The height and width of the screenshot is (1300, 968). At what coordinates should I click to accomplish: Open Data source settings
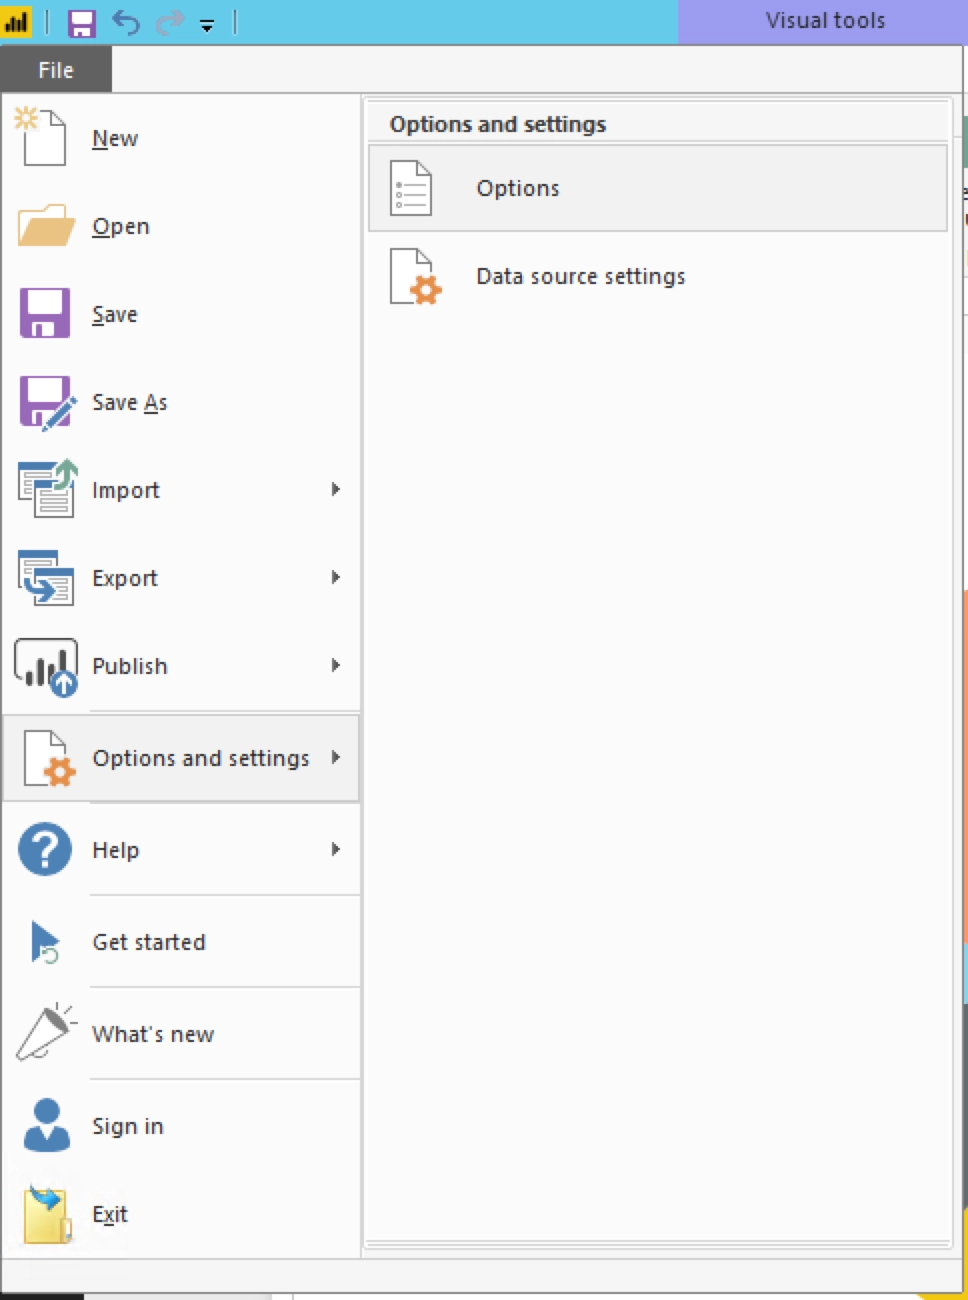[x=580, y=277]
